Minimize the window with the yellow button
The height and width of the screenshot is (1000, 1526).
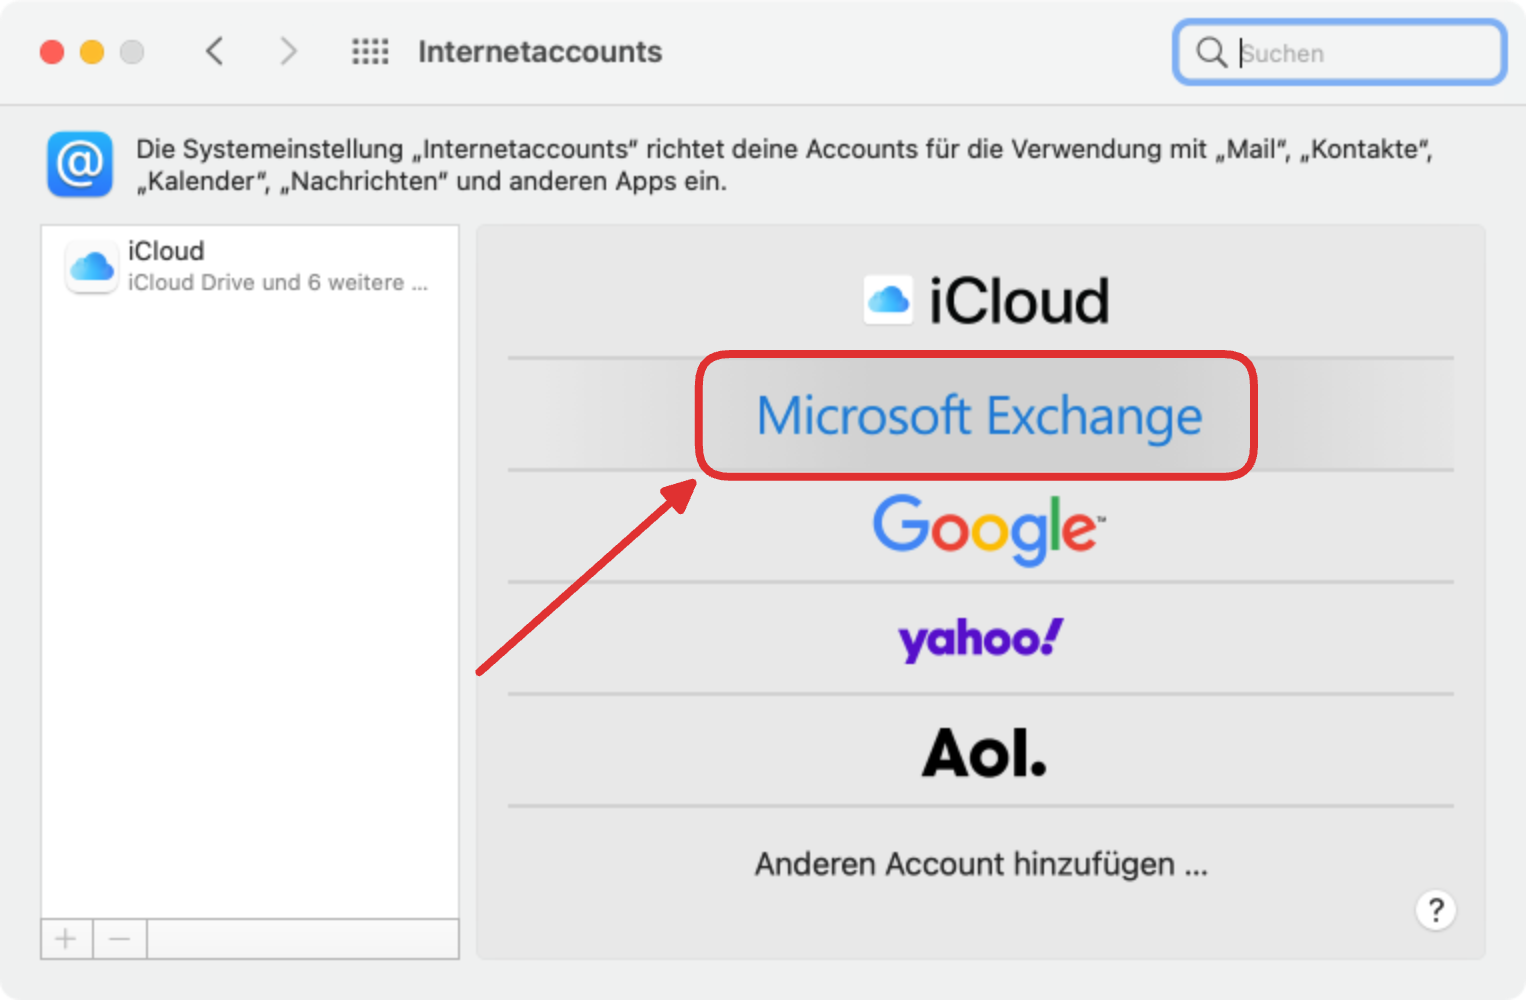pyautogui.click(x=92, y=52)
